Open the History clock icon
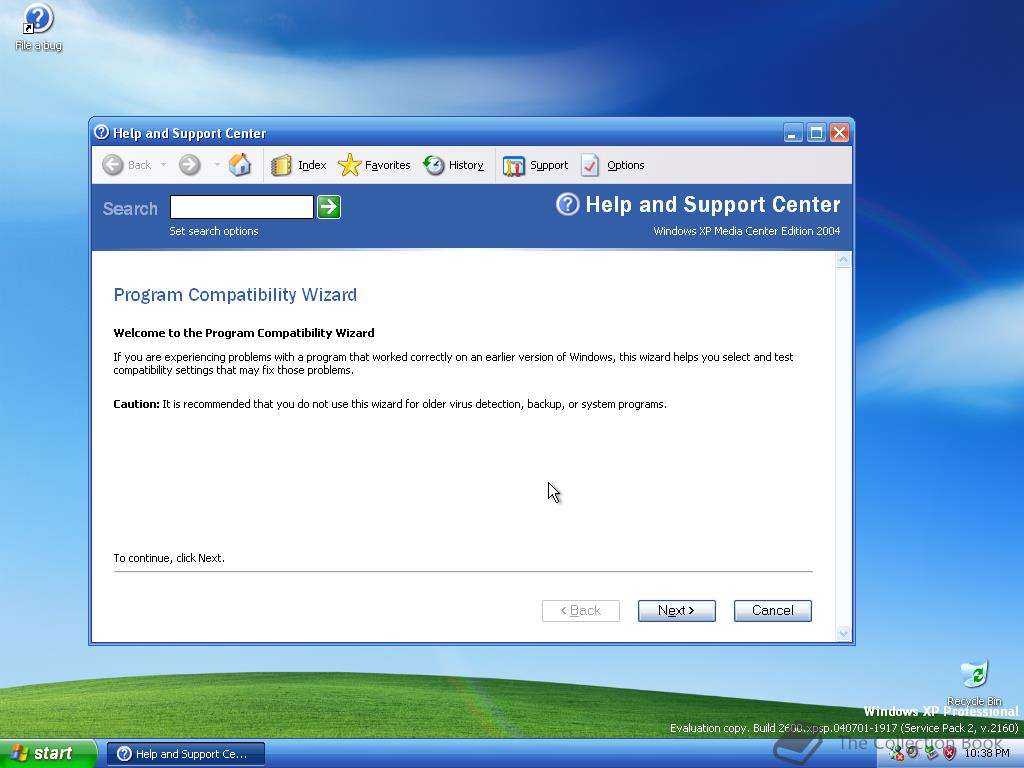This screenshot has width=1024, height=768. click(434, 165)
